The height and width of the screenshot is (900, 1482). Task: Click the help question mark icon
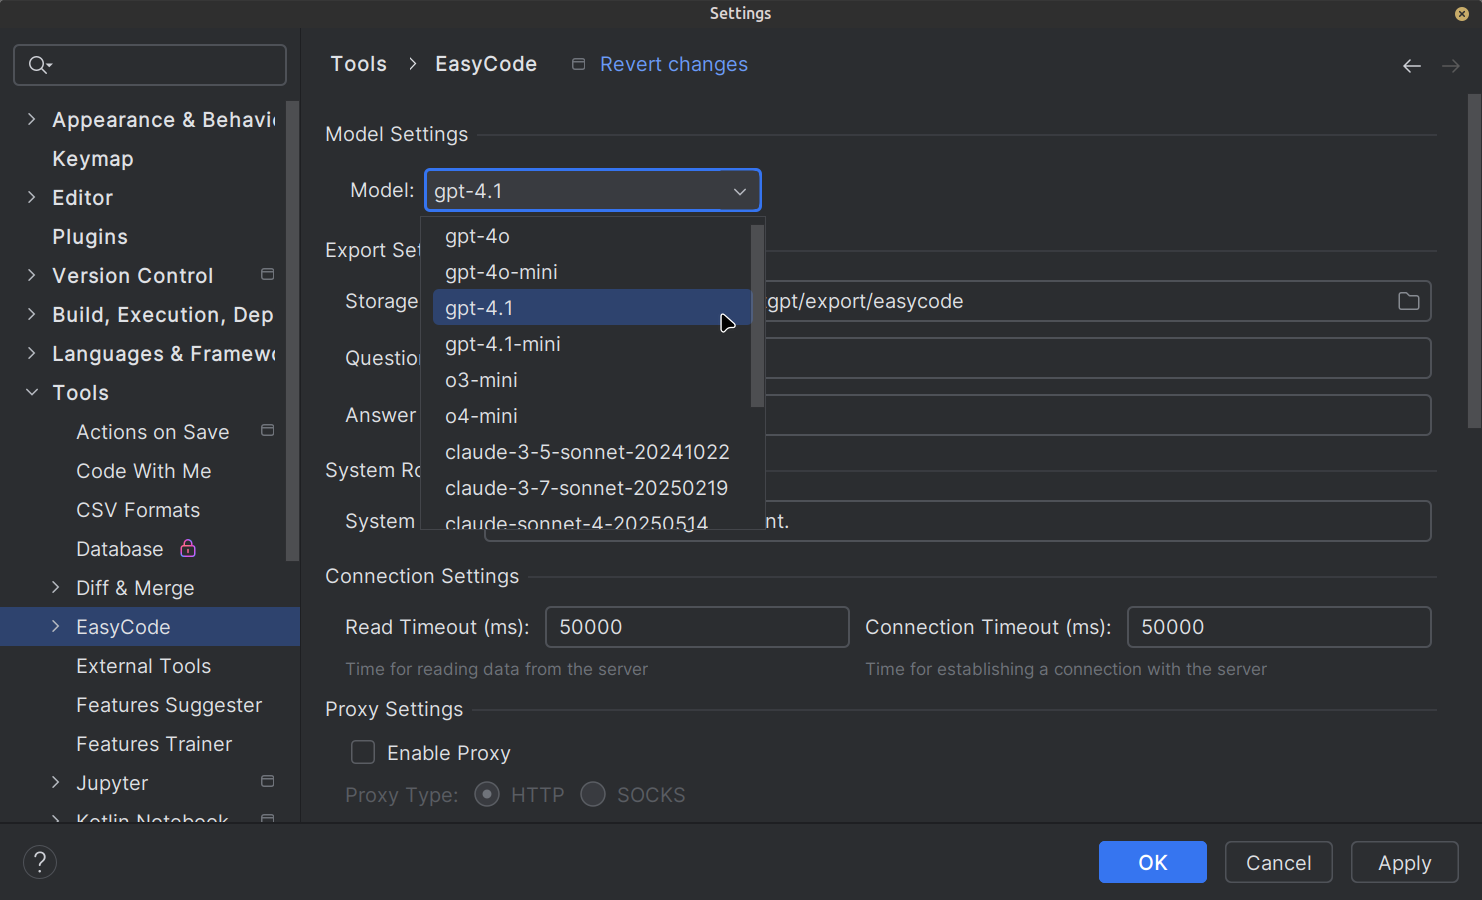(x=40, y=862)
